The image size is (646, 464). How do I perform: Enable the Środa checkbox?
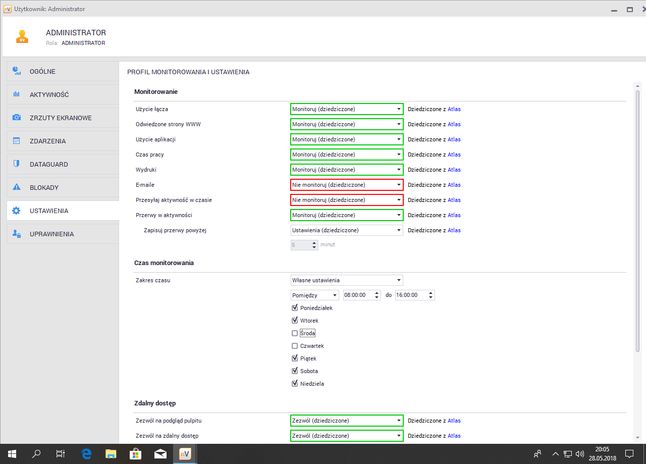[x=295, y=333]
